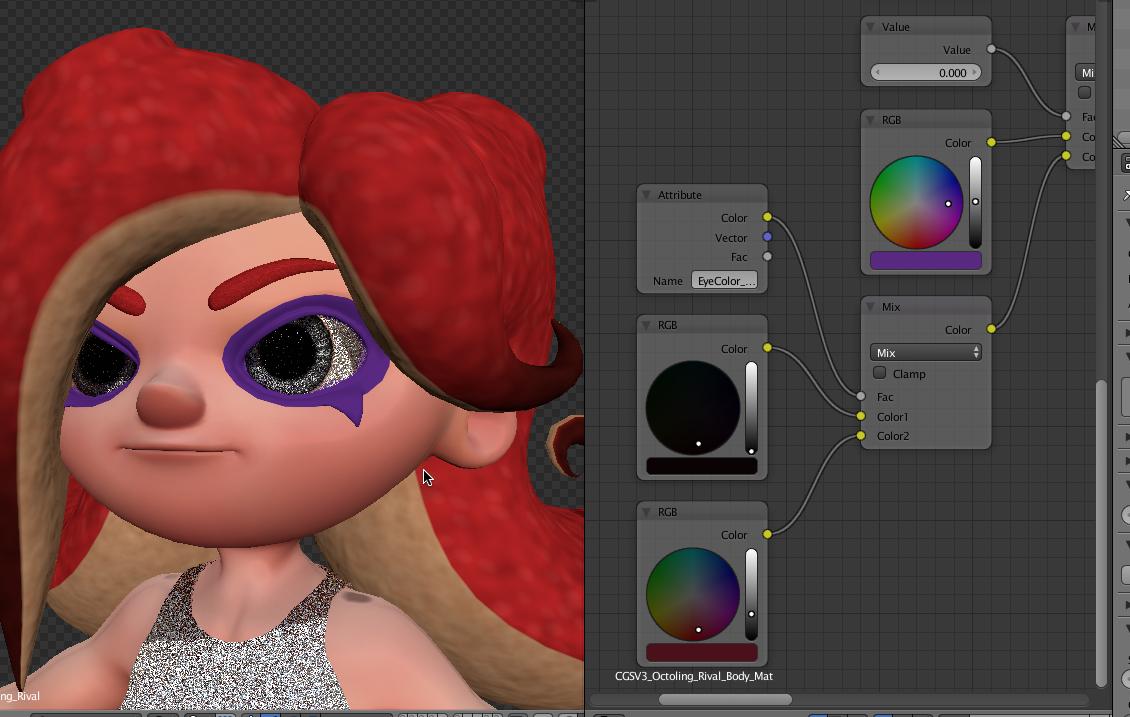Image resolution: width=1130 pixels, height=717 pixels.
Task: Edit the Attribute Name field EyeColor_
Action: click(724, 280)
